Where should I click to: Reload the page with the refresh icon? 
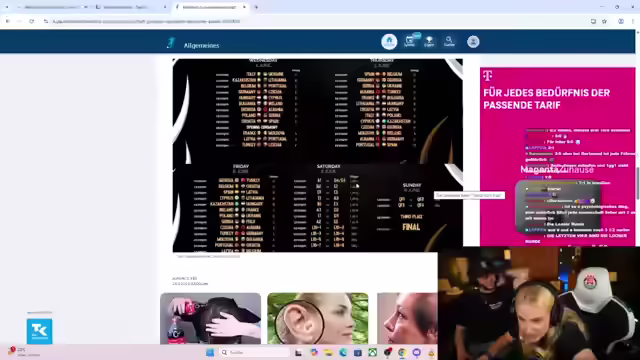(31, 21)
